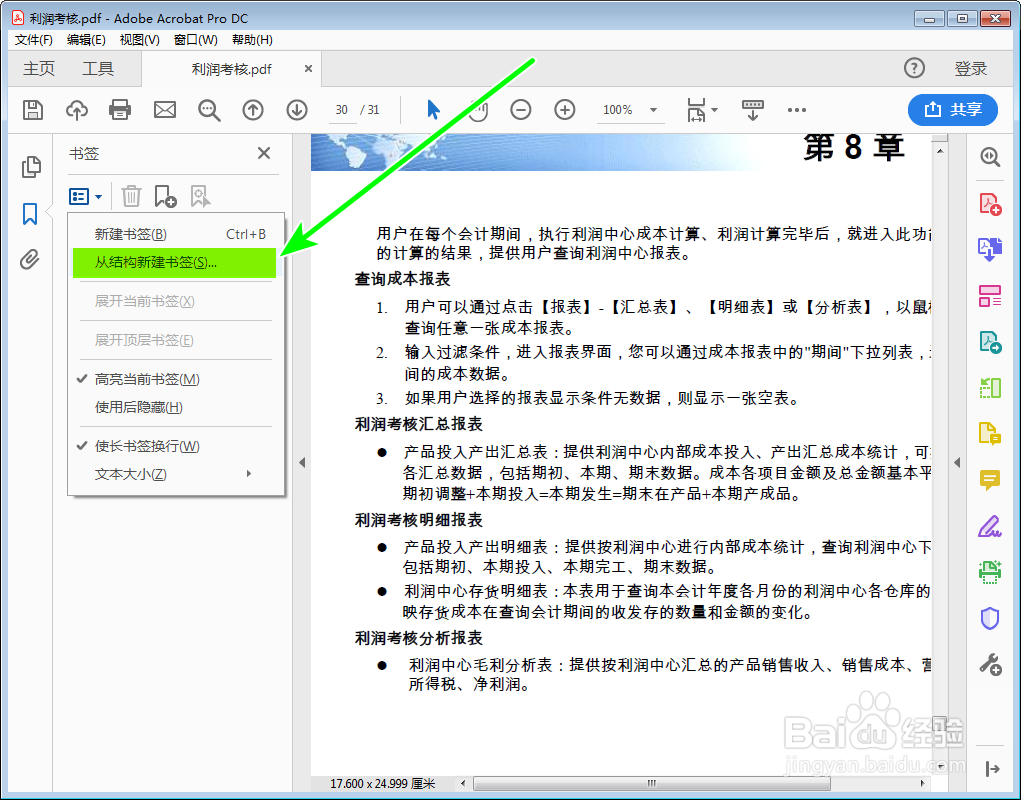Image resolution: width=1021 pixels, height=800 pixels.
Task: Activate the selection arrow tool
Action: [433, 110]
